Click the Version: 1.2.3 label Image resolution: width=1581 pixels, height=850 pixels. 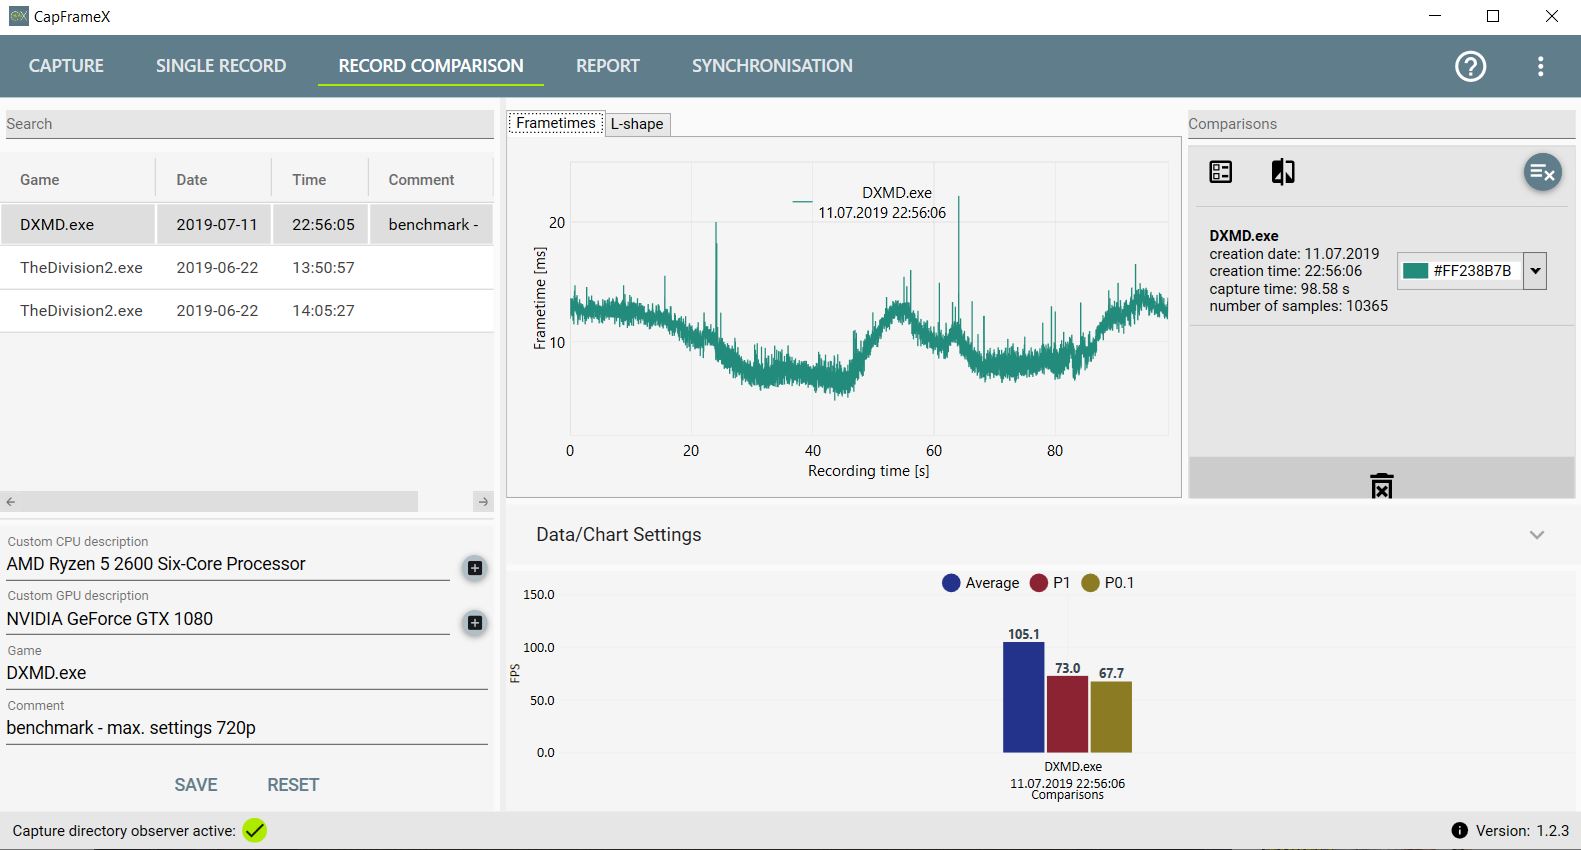pos(1522,830)
